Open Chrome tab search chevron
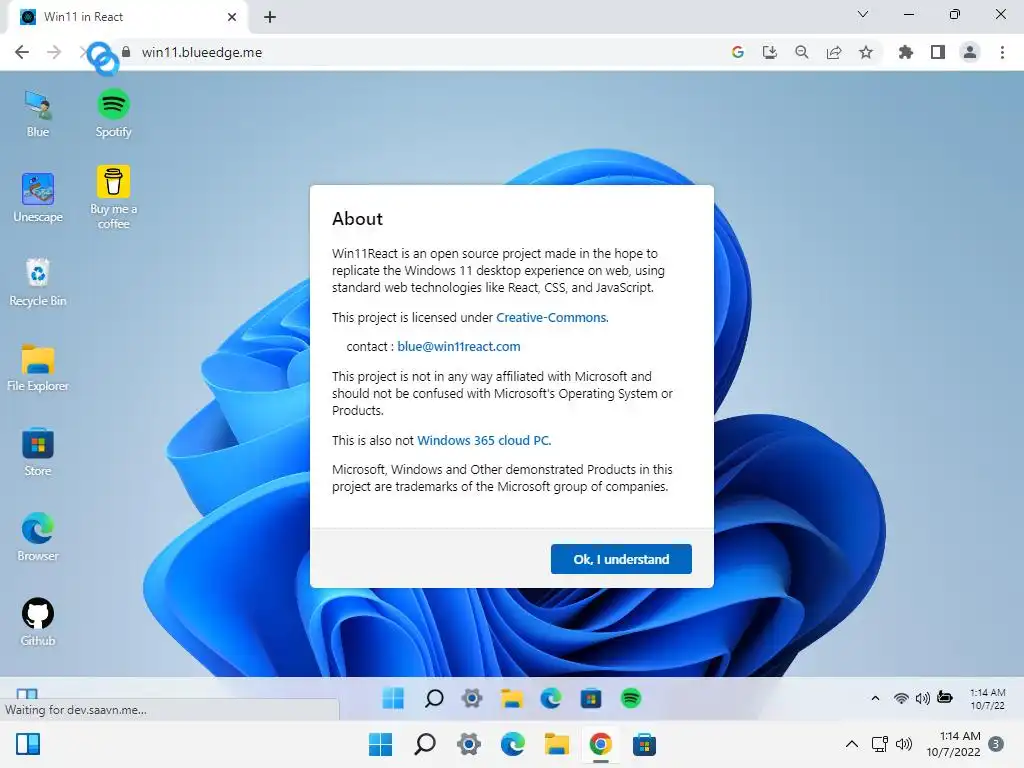The height and width of the screenshot is (768, 1024). click(863, 14)
